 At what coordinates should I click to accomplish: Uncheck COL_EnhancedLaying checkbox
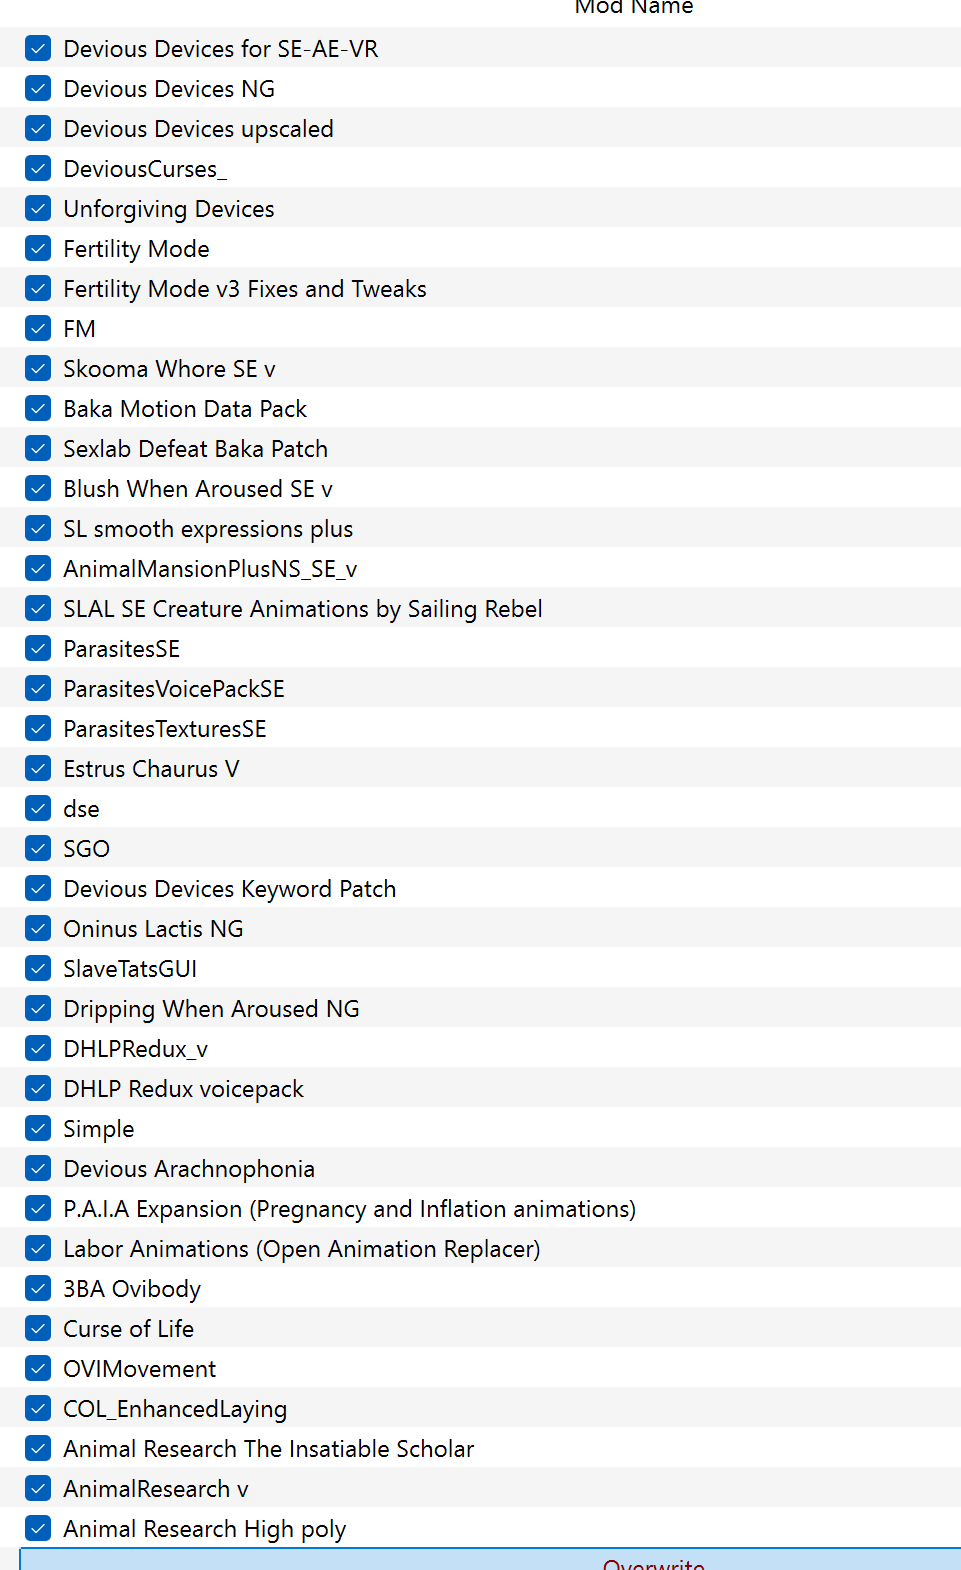click(38, 1408)
